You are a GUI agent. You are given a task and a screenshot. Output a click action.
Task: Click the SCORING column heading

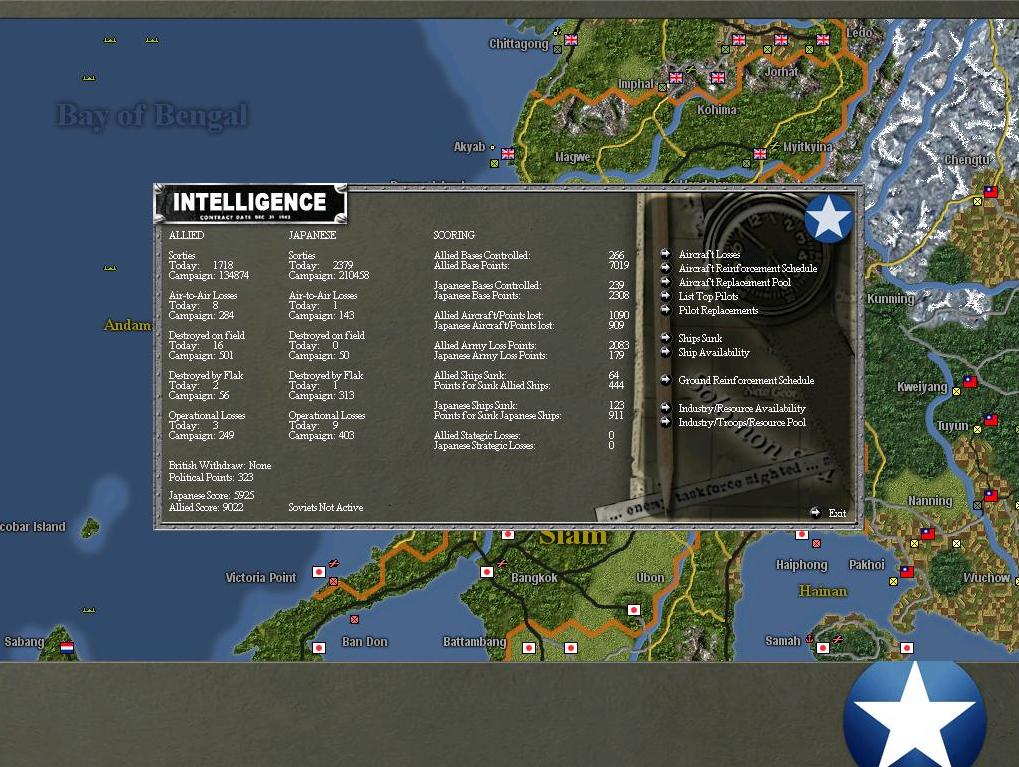(x=454, y=235)
